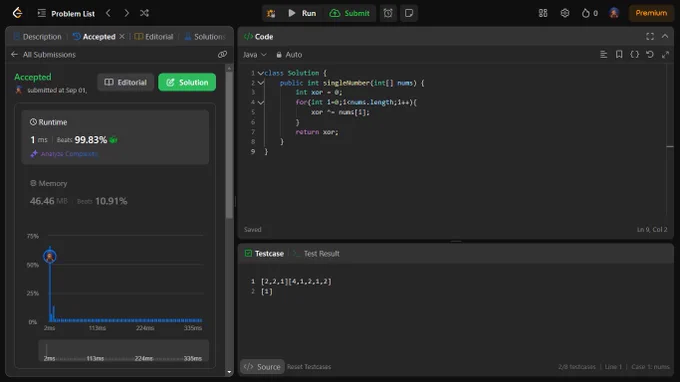Click the Ln 9, Col 2 status
The width and height of the screenshot is (680, 382).
(652, 230)
